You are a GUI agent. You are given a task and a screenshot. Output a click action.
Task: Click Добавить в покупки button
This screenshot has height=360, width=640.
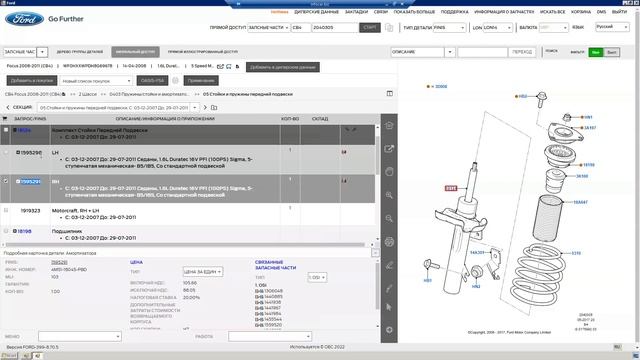click(32, 81)
